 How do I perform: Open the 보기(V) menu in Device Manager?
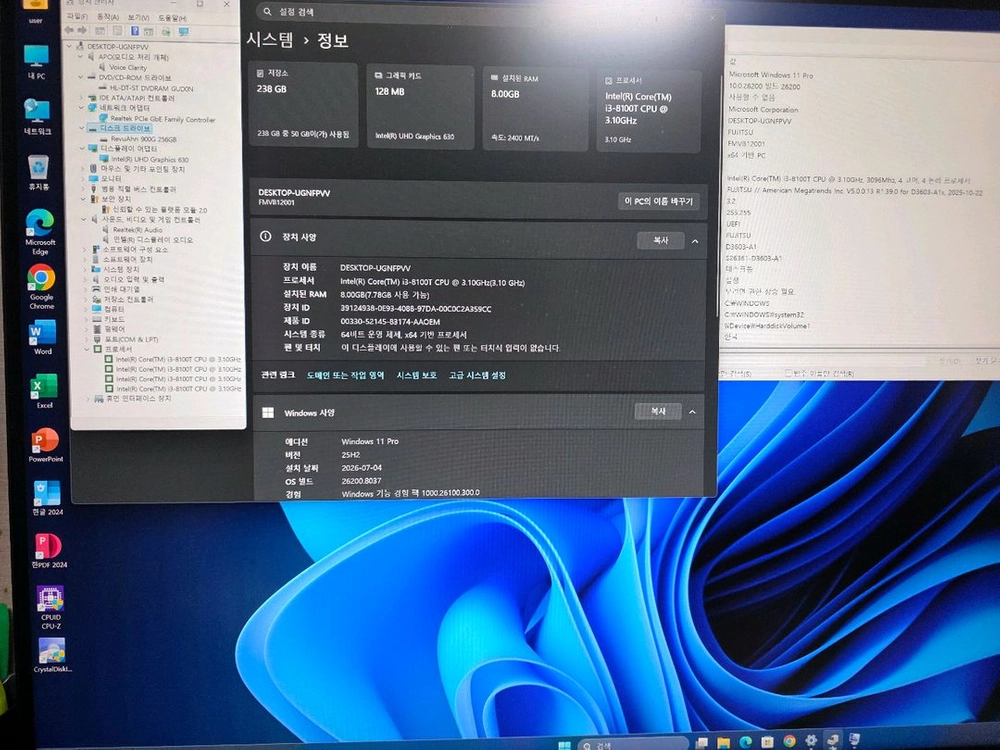138,18
